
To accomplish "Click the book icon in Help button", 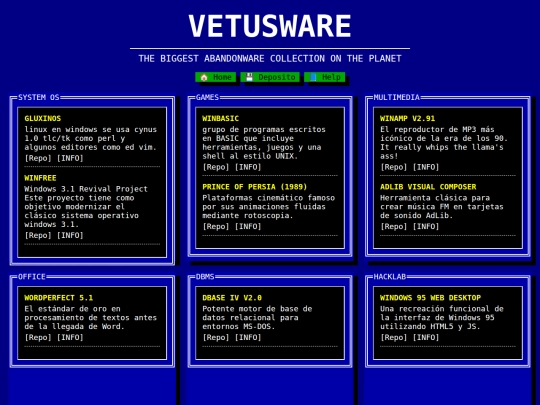I will point(313,77).
